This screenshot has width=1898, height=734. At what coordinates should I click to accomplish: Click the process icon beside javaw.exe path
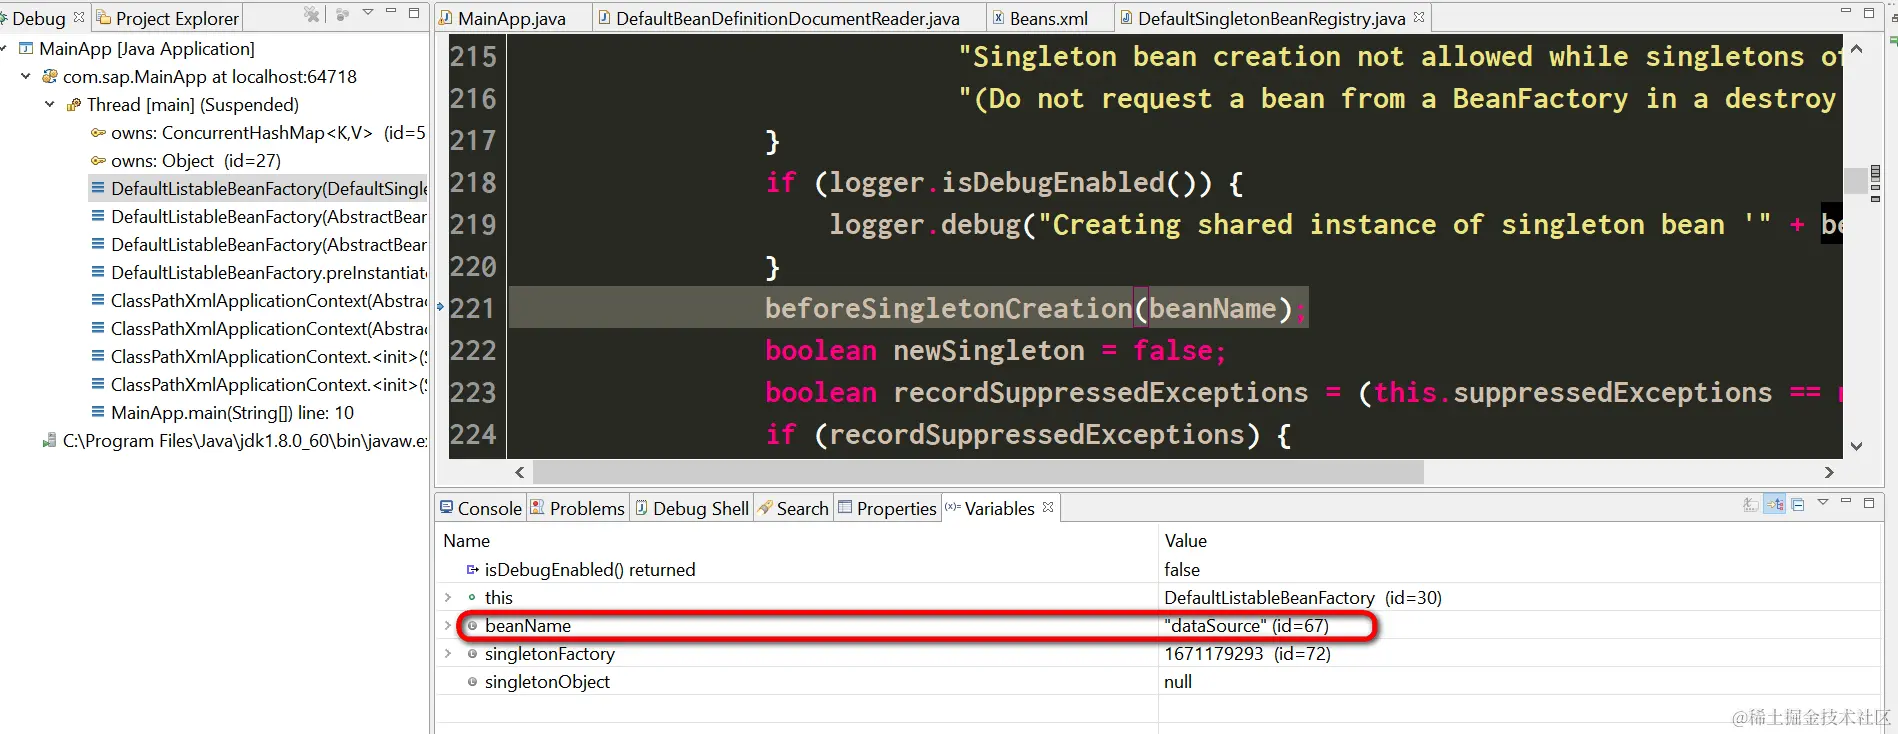pos(49,440)
